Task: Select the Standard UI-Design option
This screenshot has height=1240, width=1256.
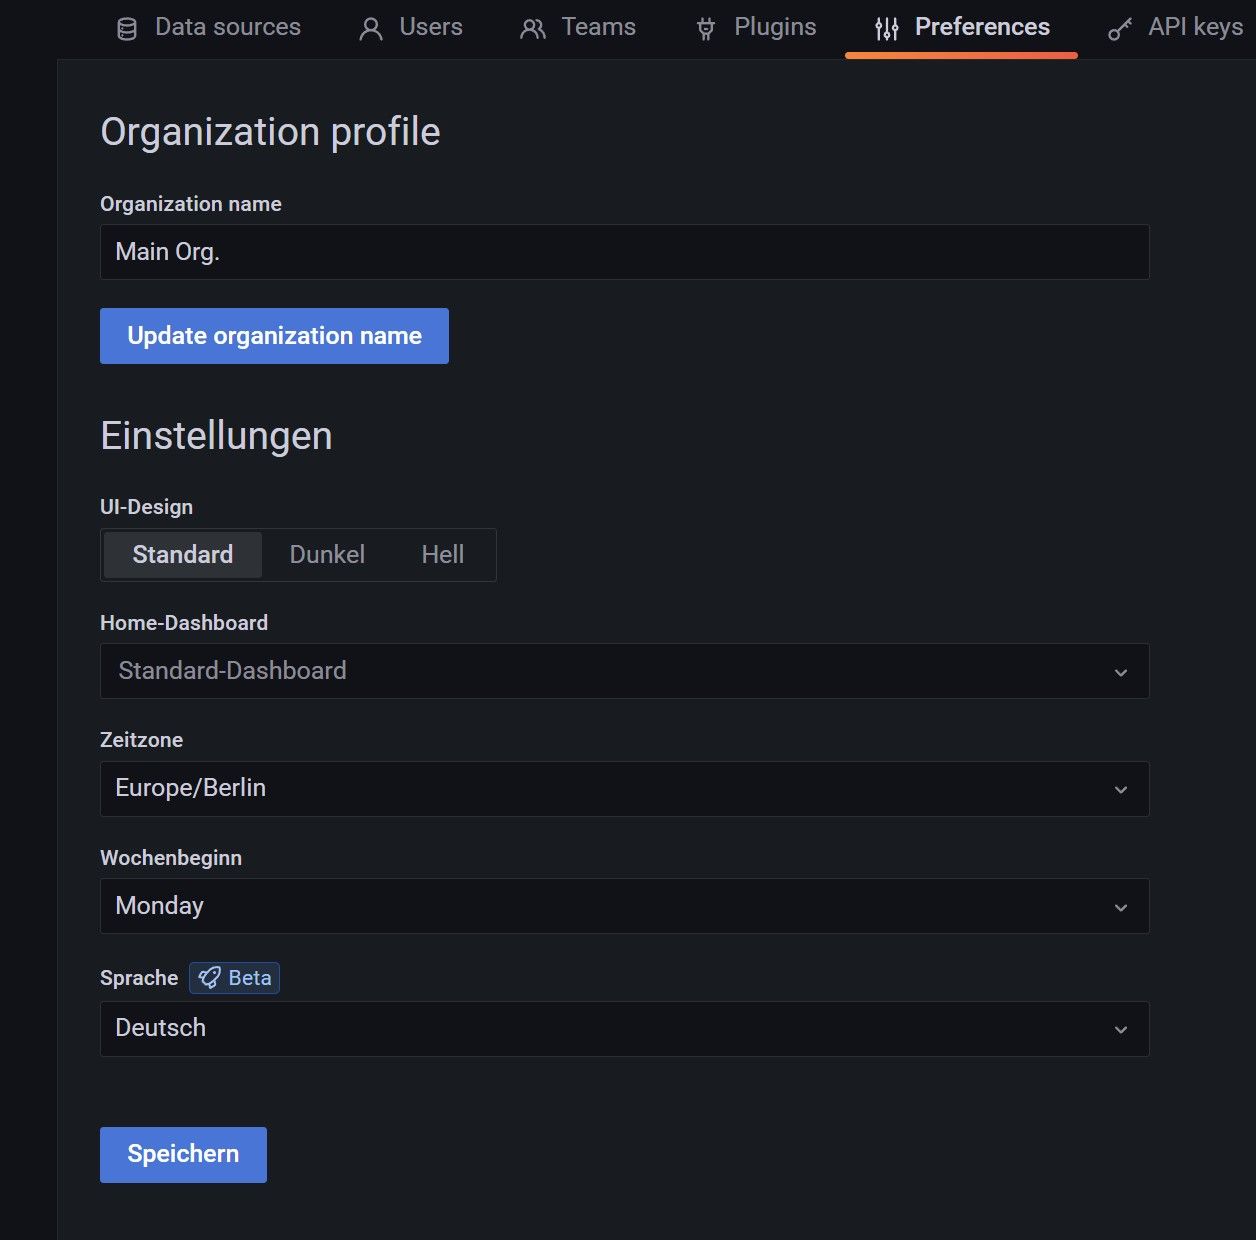Action: [183, 555]
